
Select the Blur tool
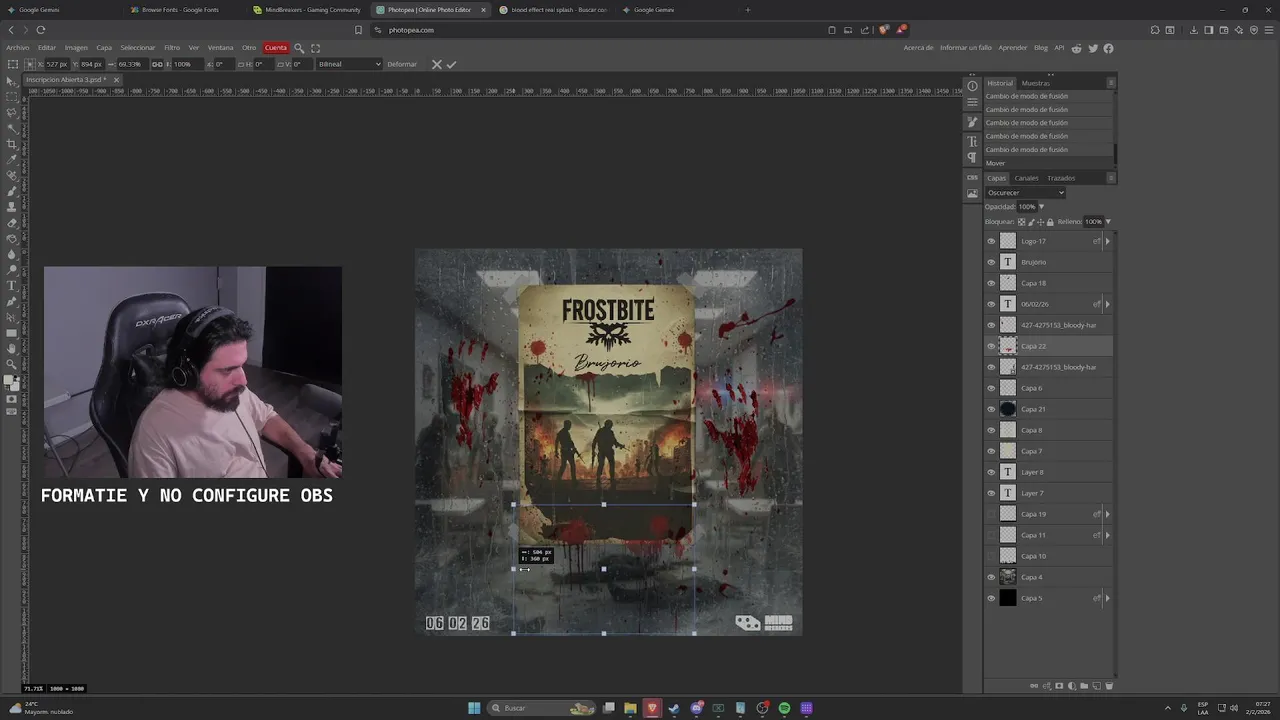click(12, 254)
